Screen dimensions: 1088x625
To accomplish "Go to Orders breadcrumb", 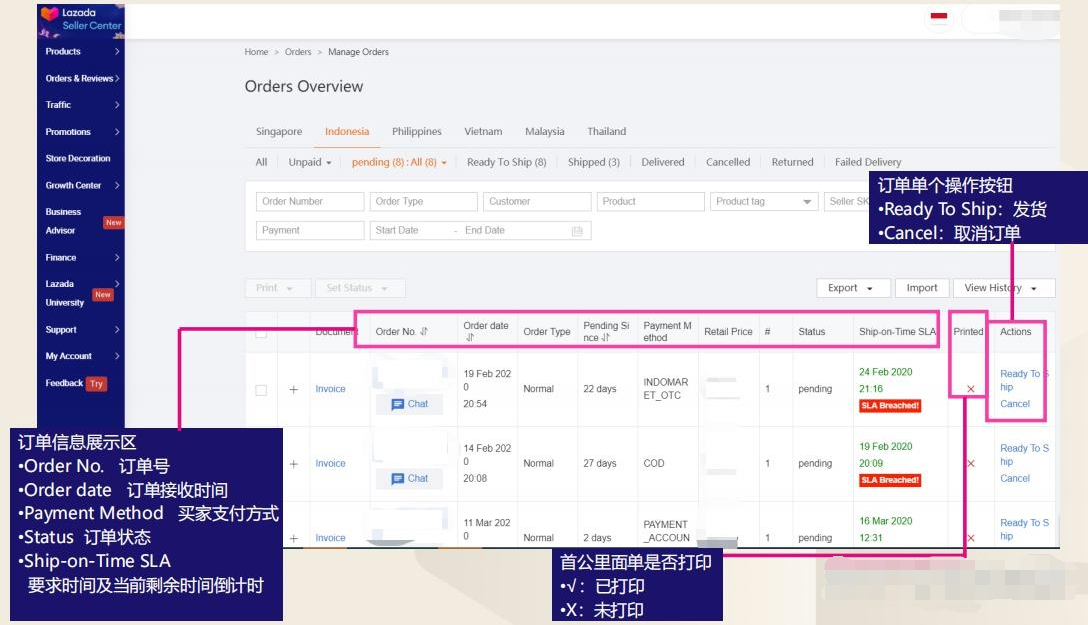I will pyautogui.click(x=298, y=52).
